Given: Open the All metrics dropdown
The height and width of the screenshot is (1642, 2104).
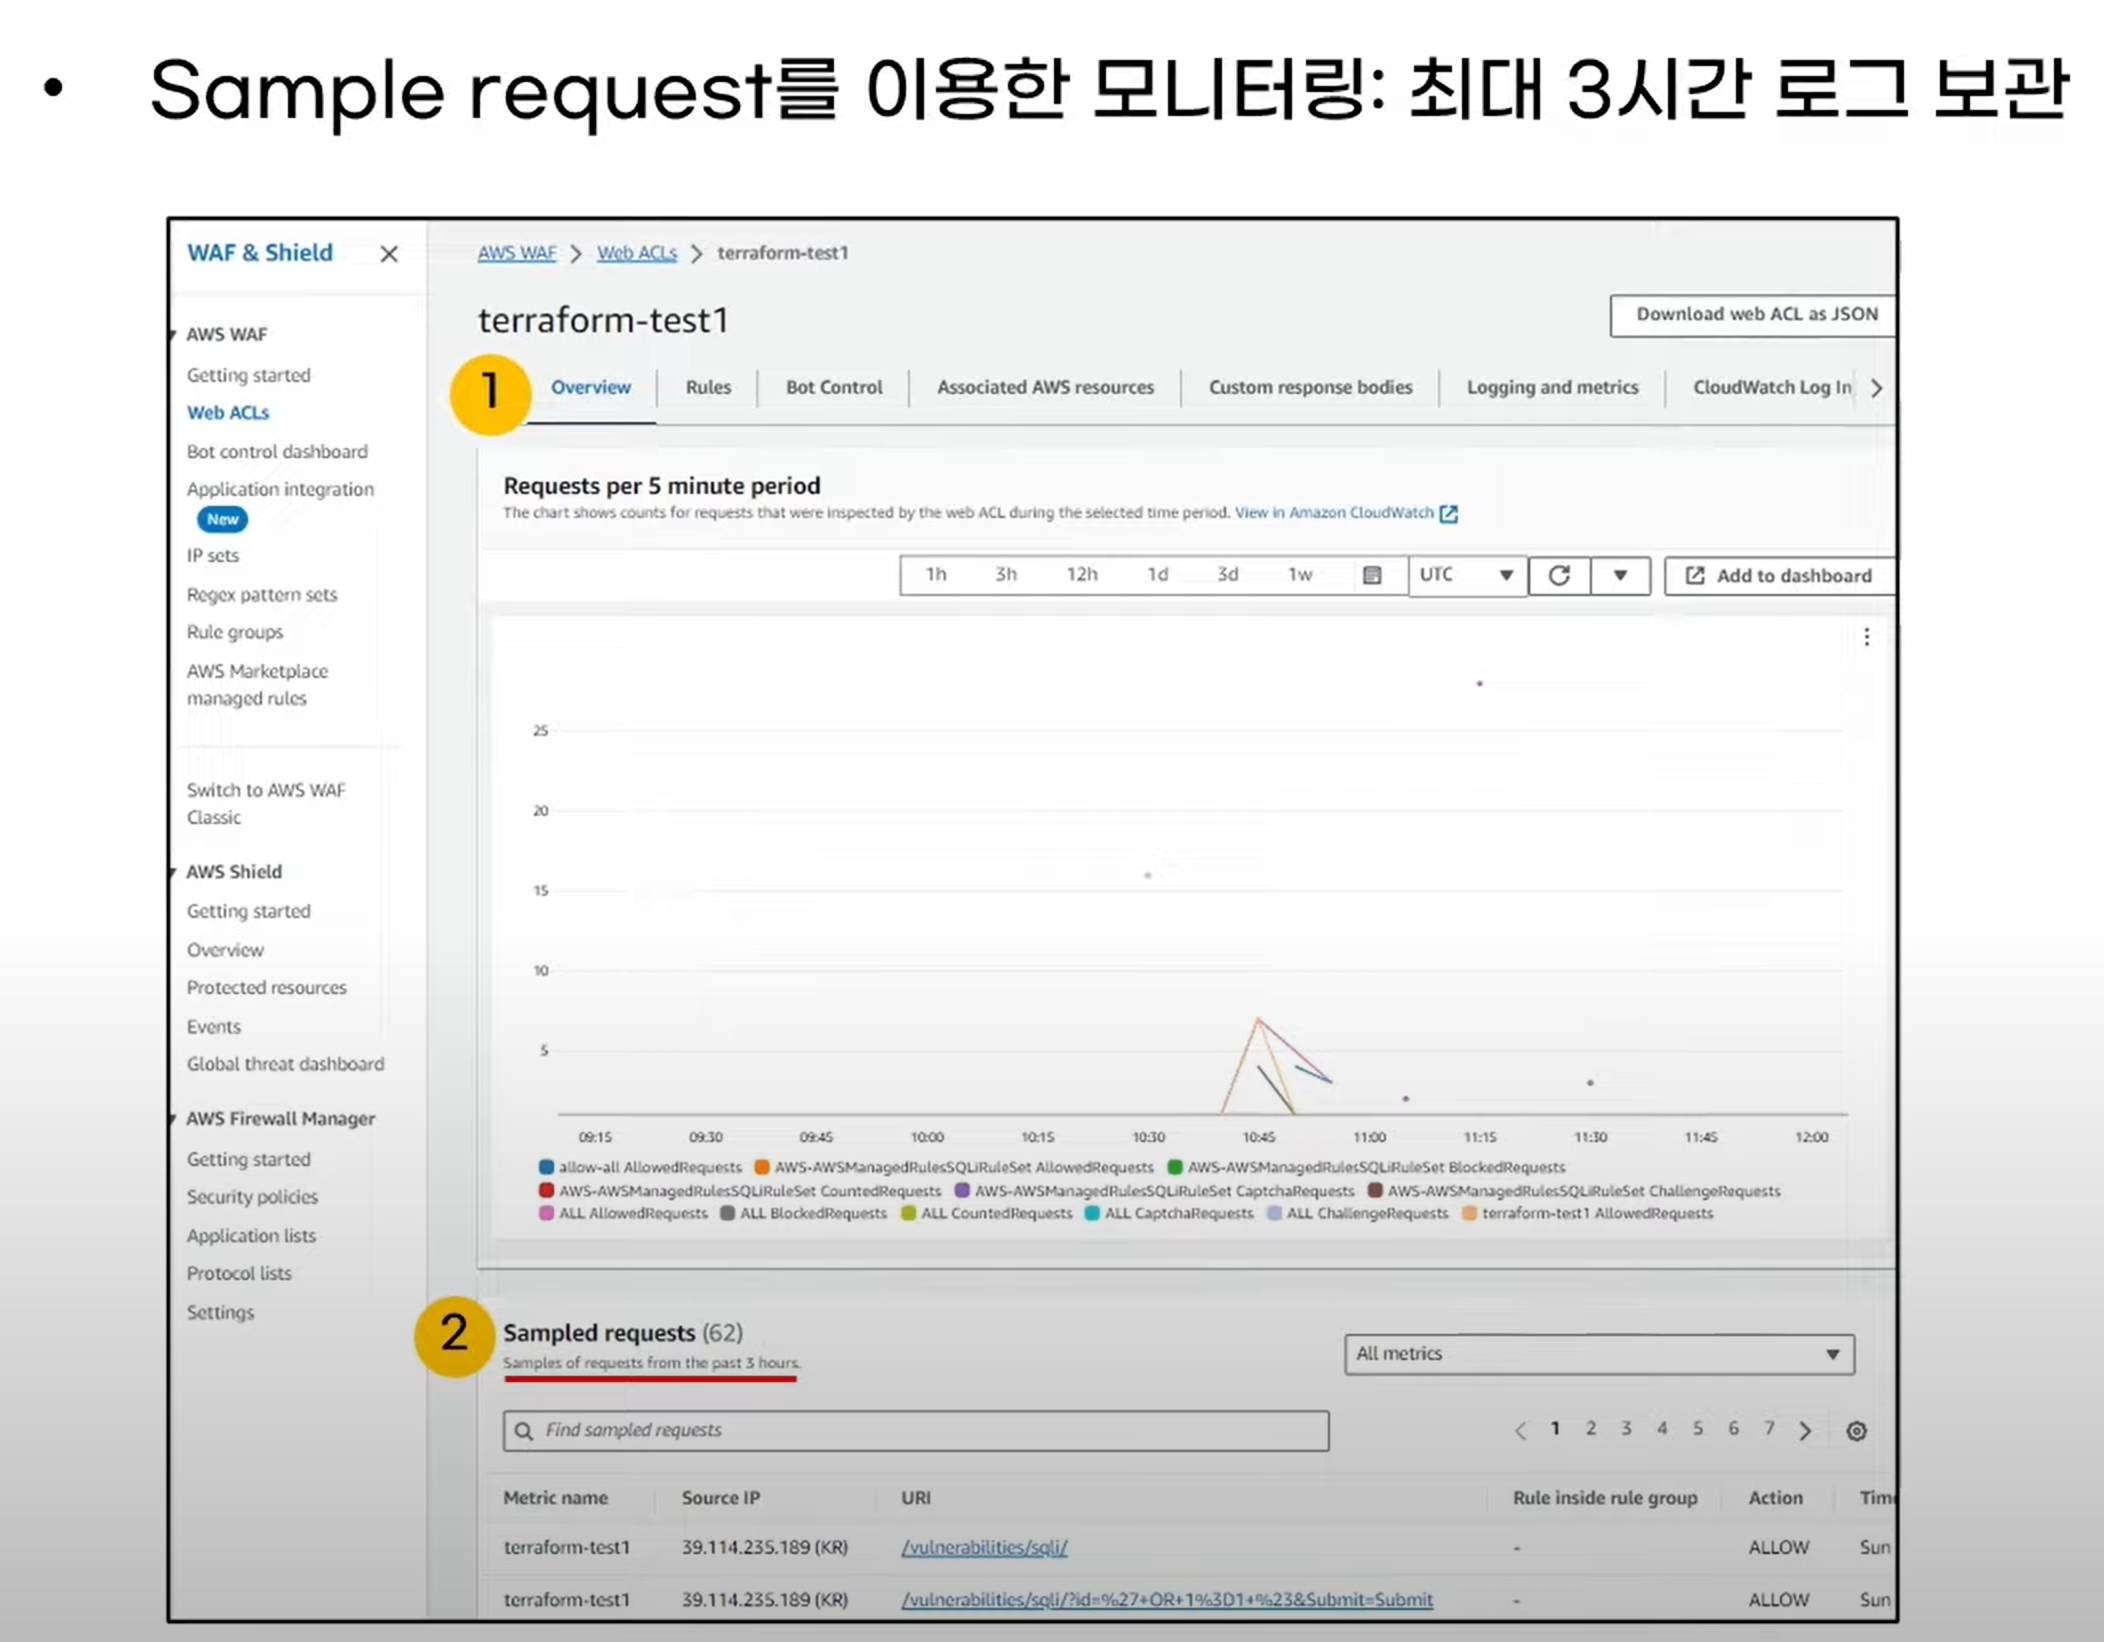Looking at the screenshot, I should pos(1598,1354).
